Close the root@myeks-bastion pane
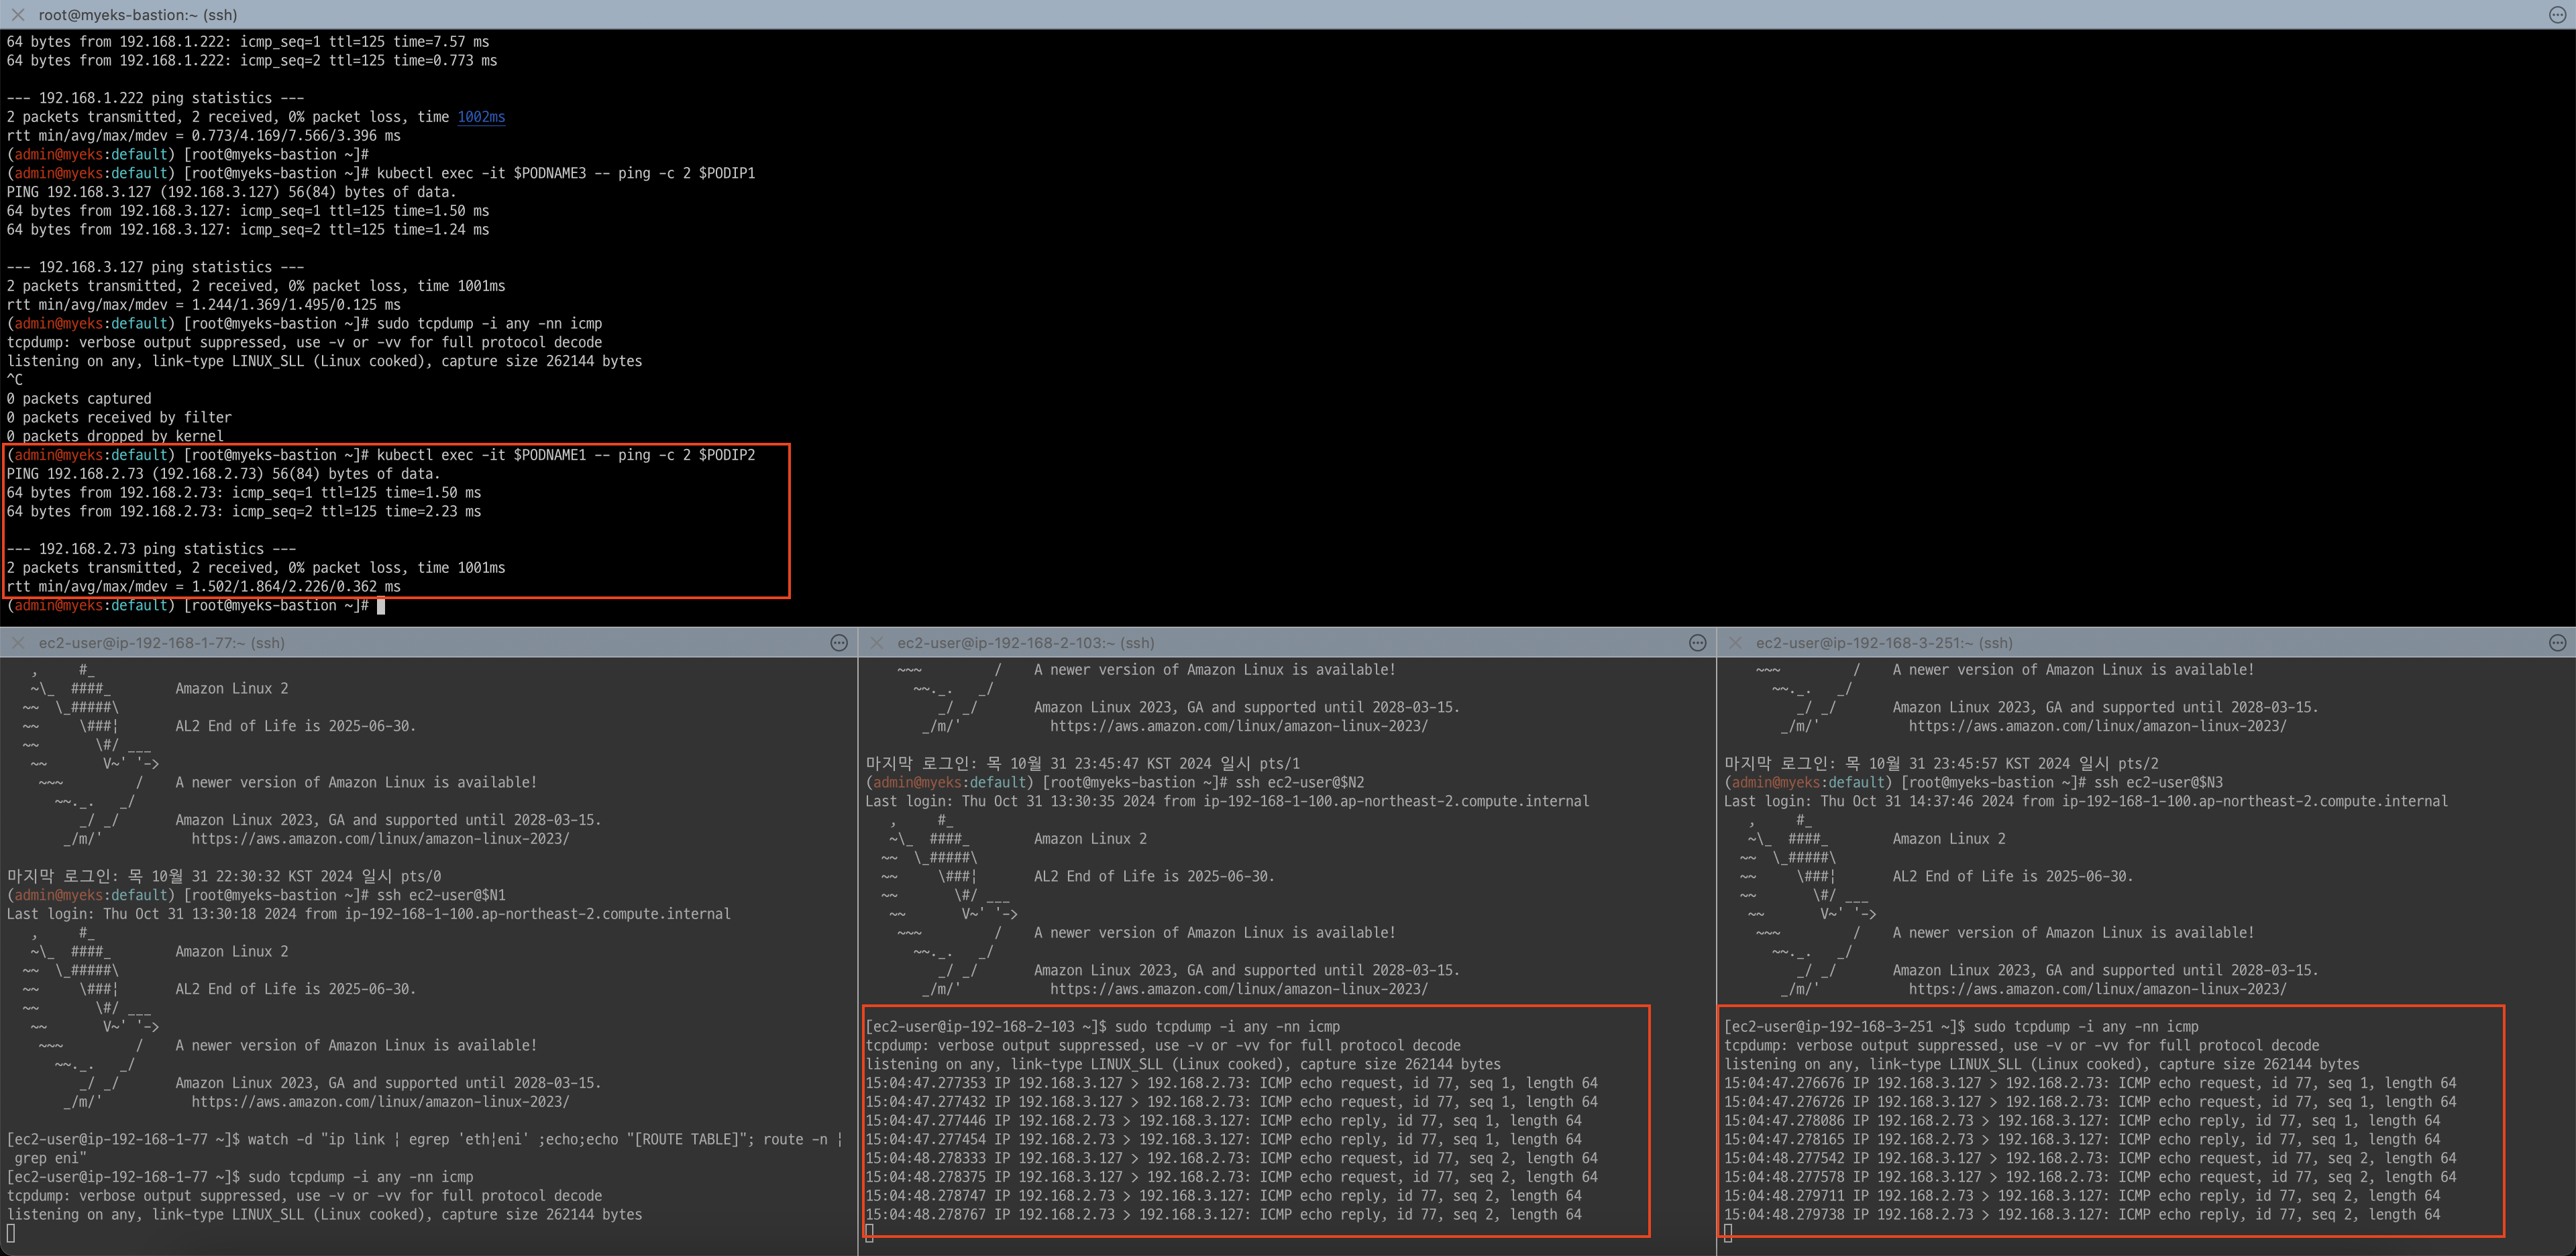Image resolution: width=2576 pixels, height=1256 pixels. click(x=17, y=15)
